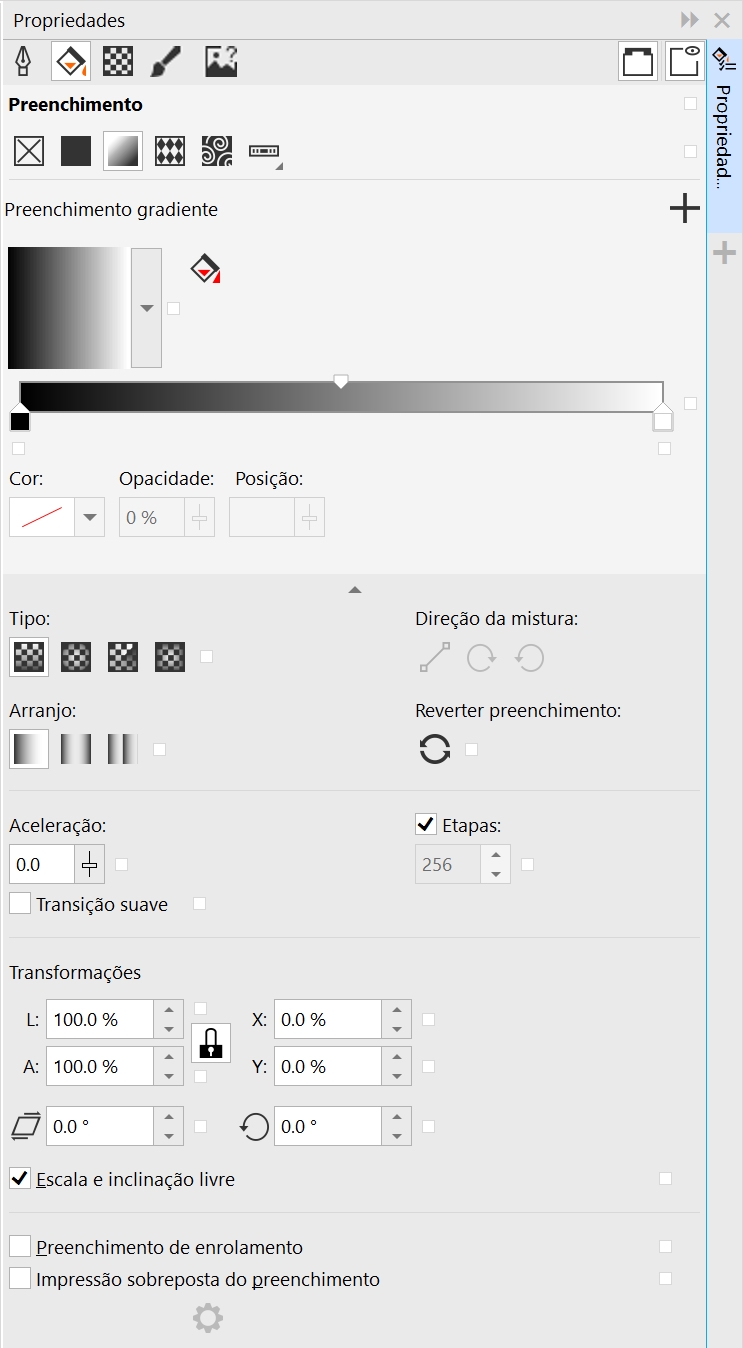Select the elliptical gradient type icon

coord(76,657)
